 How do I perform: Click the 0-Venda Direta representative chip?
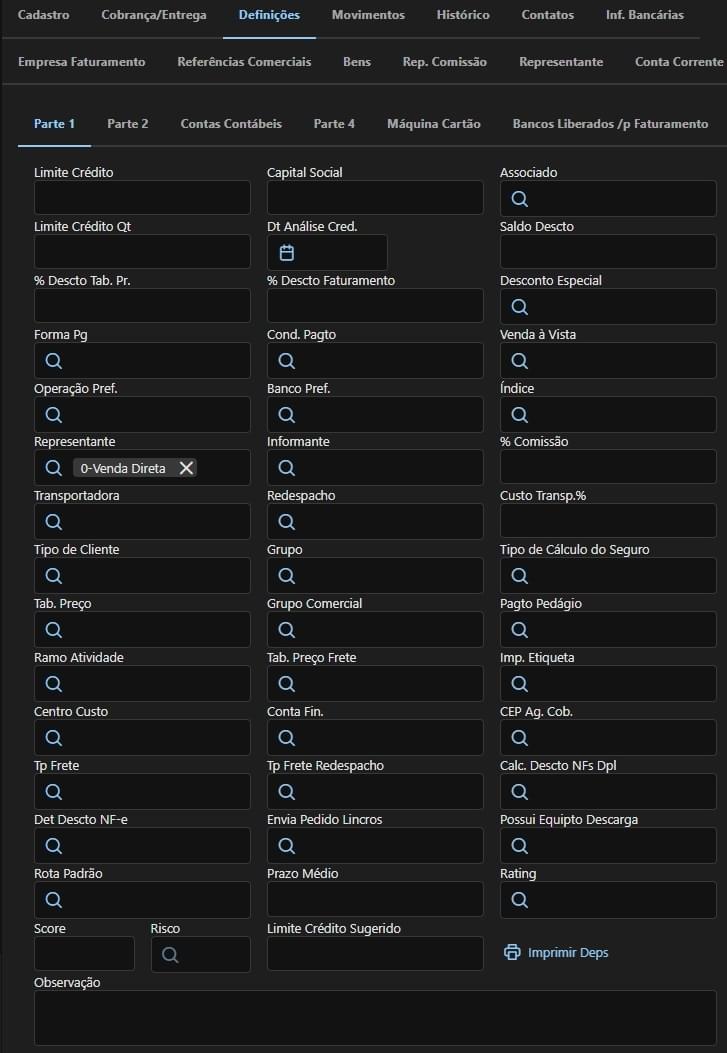[x=123, y=468]
